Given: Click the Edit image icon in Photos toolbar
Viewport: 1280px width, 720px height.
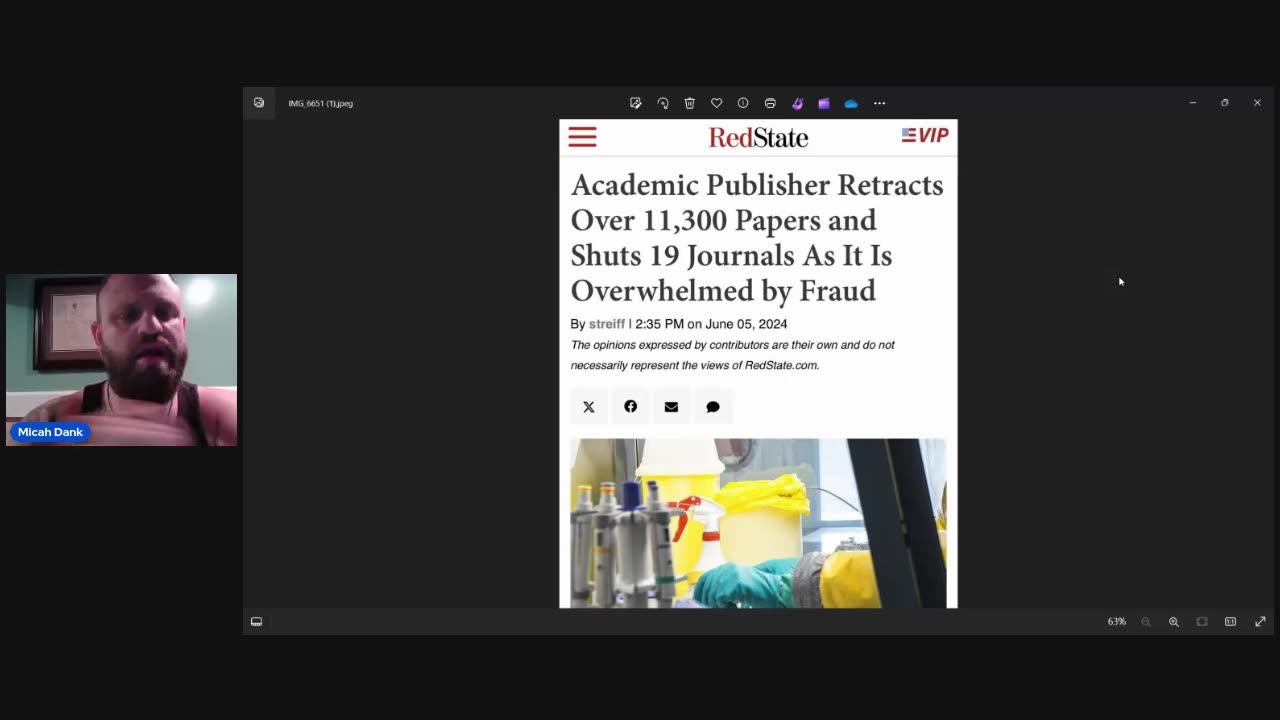Looking at the screenshot, I should tap(635, 103).
